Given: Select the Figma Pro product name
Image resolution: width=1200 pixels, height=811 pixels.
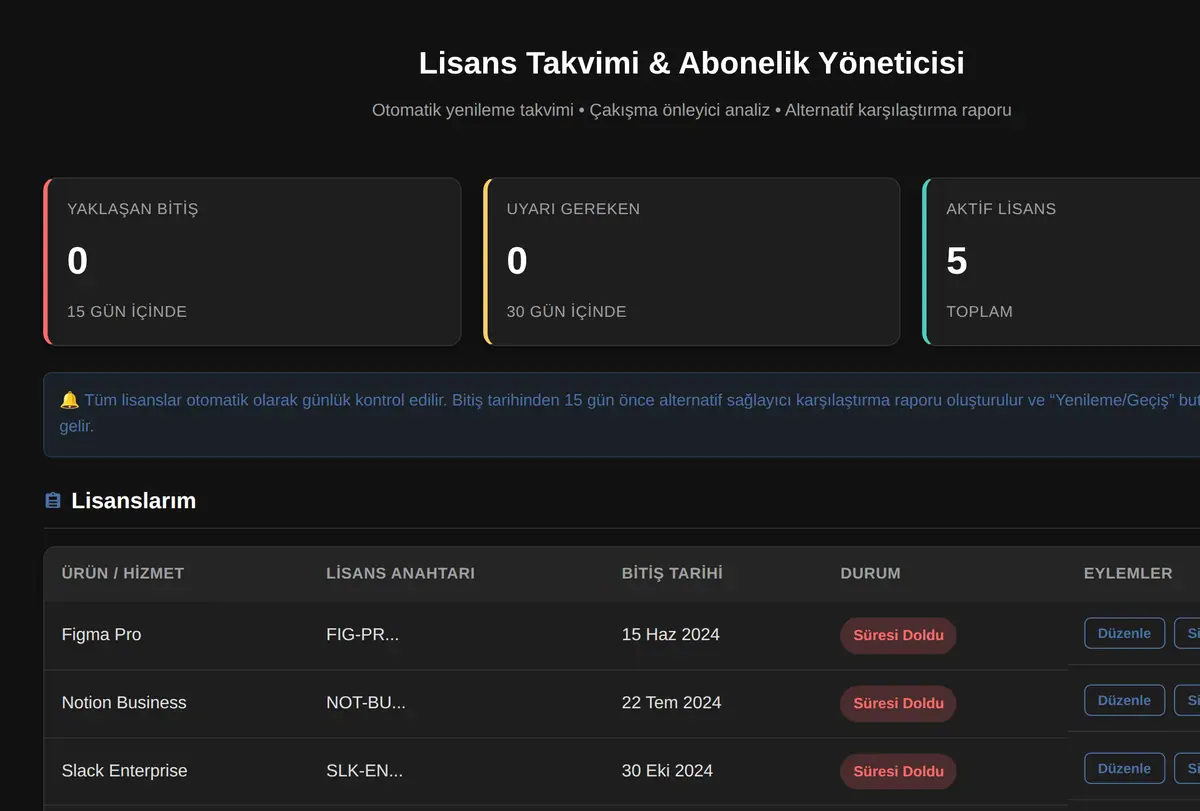Looking at the screenshot, I should pos(101,634).
